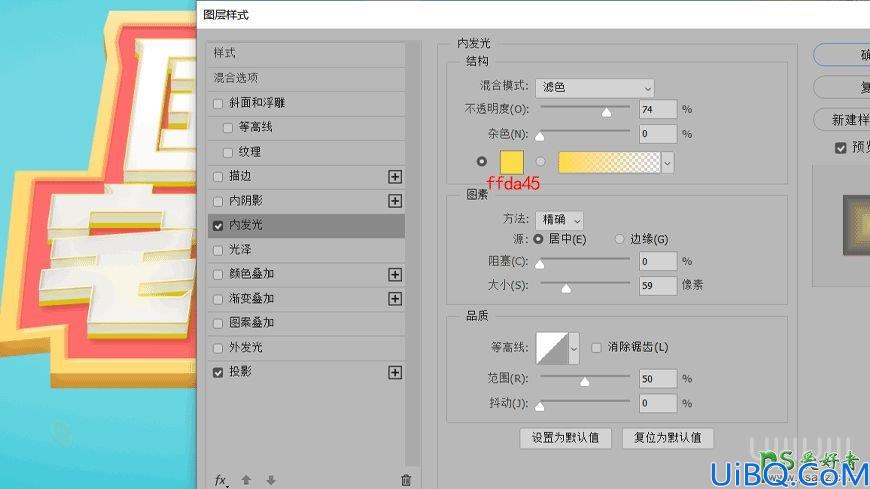870x489 pixels.
Task: Move effect down with the down arrow icon
Action: click(271, 480)
